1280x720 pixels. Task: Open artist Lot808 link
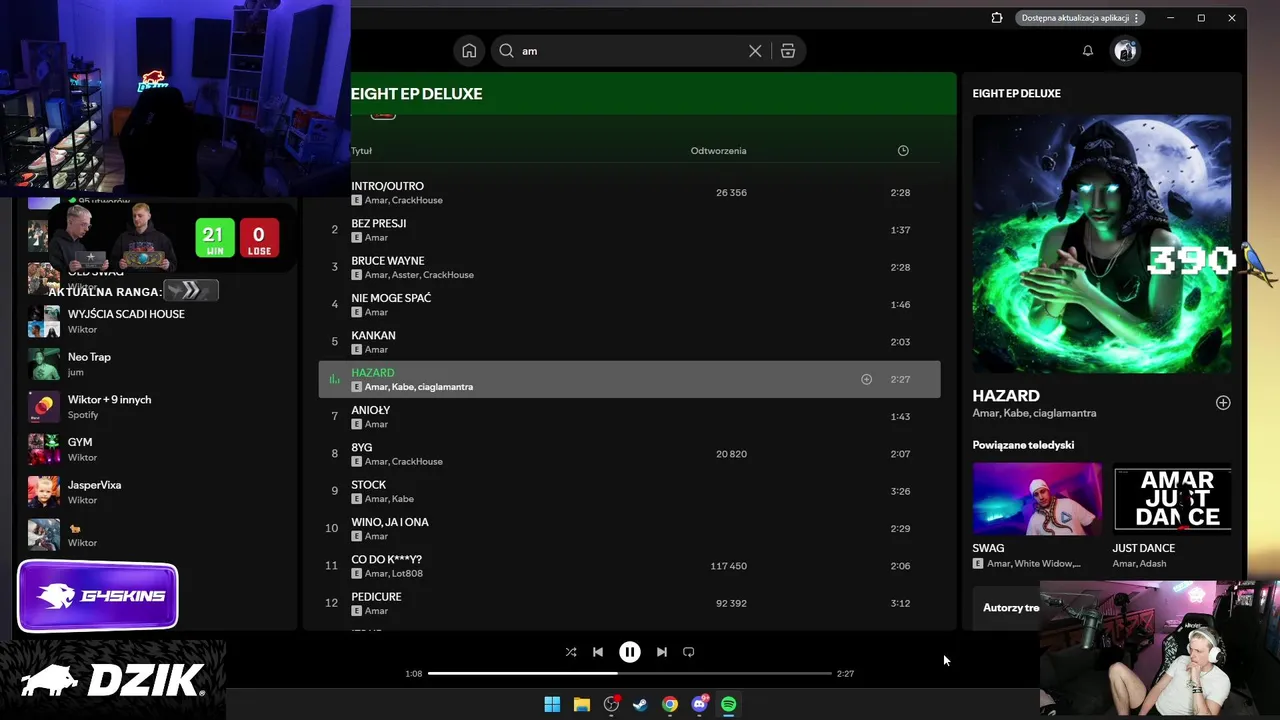(407, 574)
